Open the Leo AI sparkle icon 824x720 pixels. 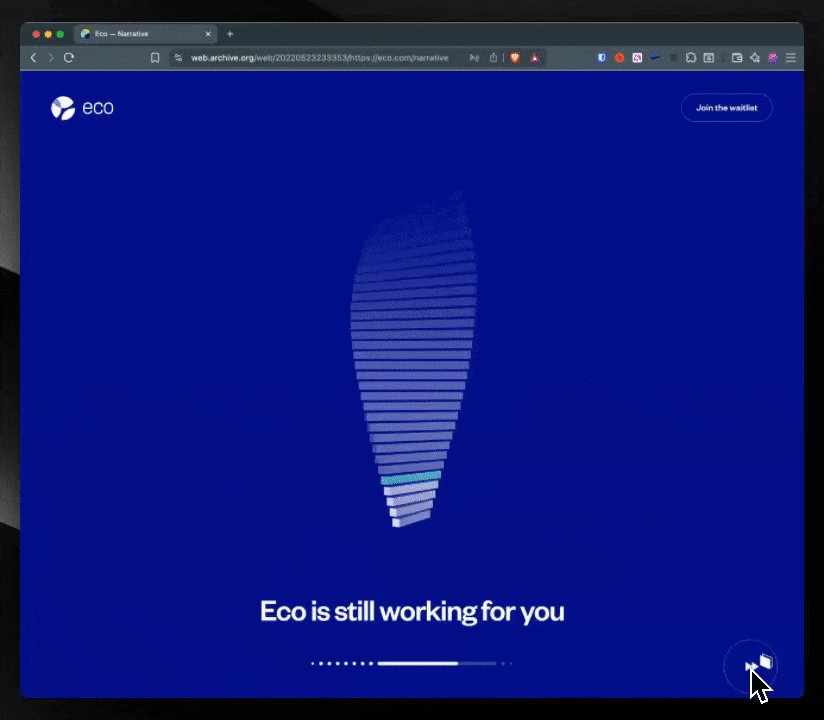point(755,58)
